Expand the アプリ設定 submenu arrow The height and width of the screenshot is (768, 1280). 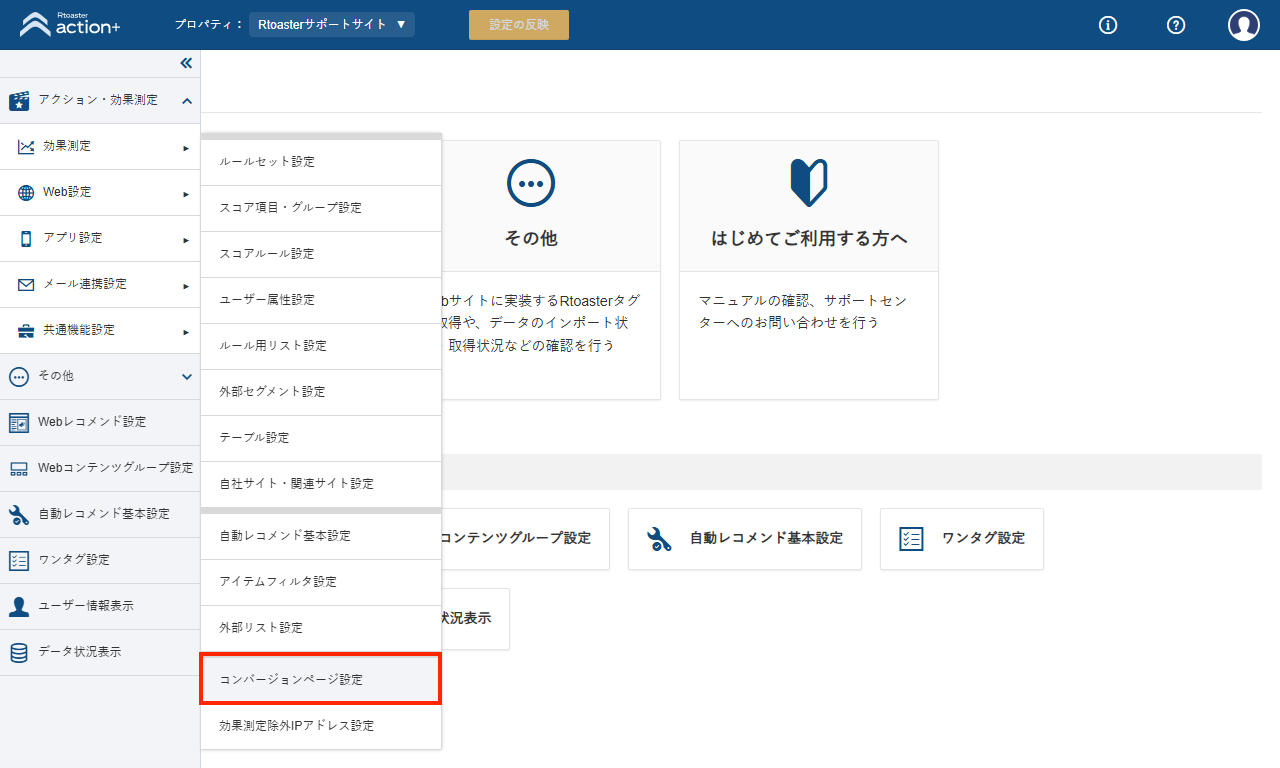click(x=186, y=240)
